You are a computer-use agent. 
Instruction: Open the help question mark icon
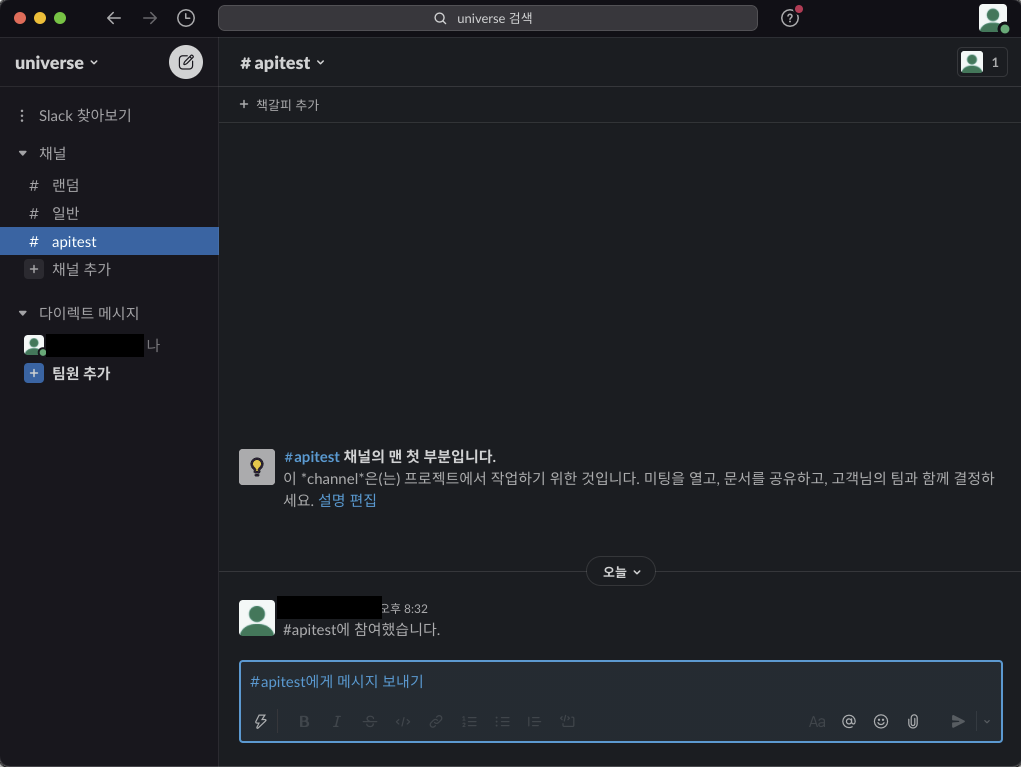pyautogui.click(x=790, y=18)
